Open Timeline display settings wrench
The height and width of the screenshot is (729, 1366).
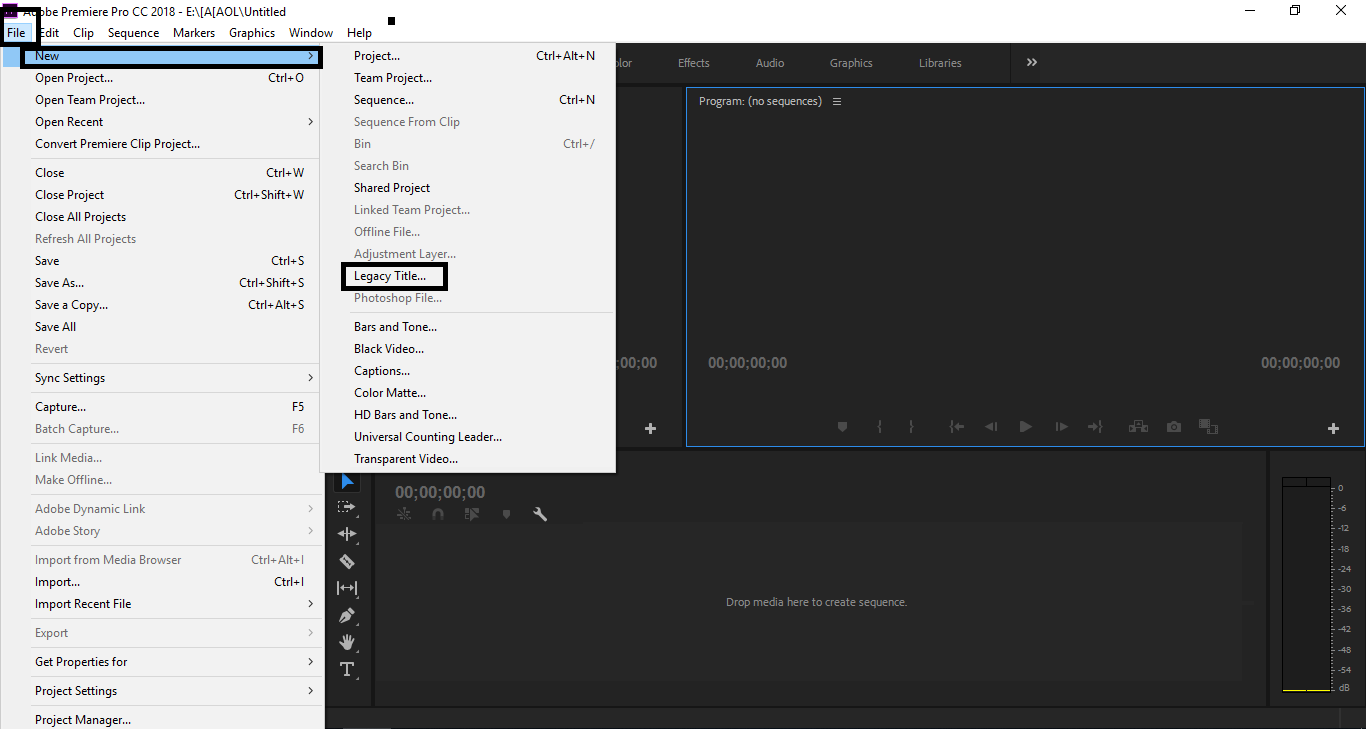point(540,514)
